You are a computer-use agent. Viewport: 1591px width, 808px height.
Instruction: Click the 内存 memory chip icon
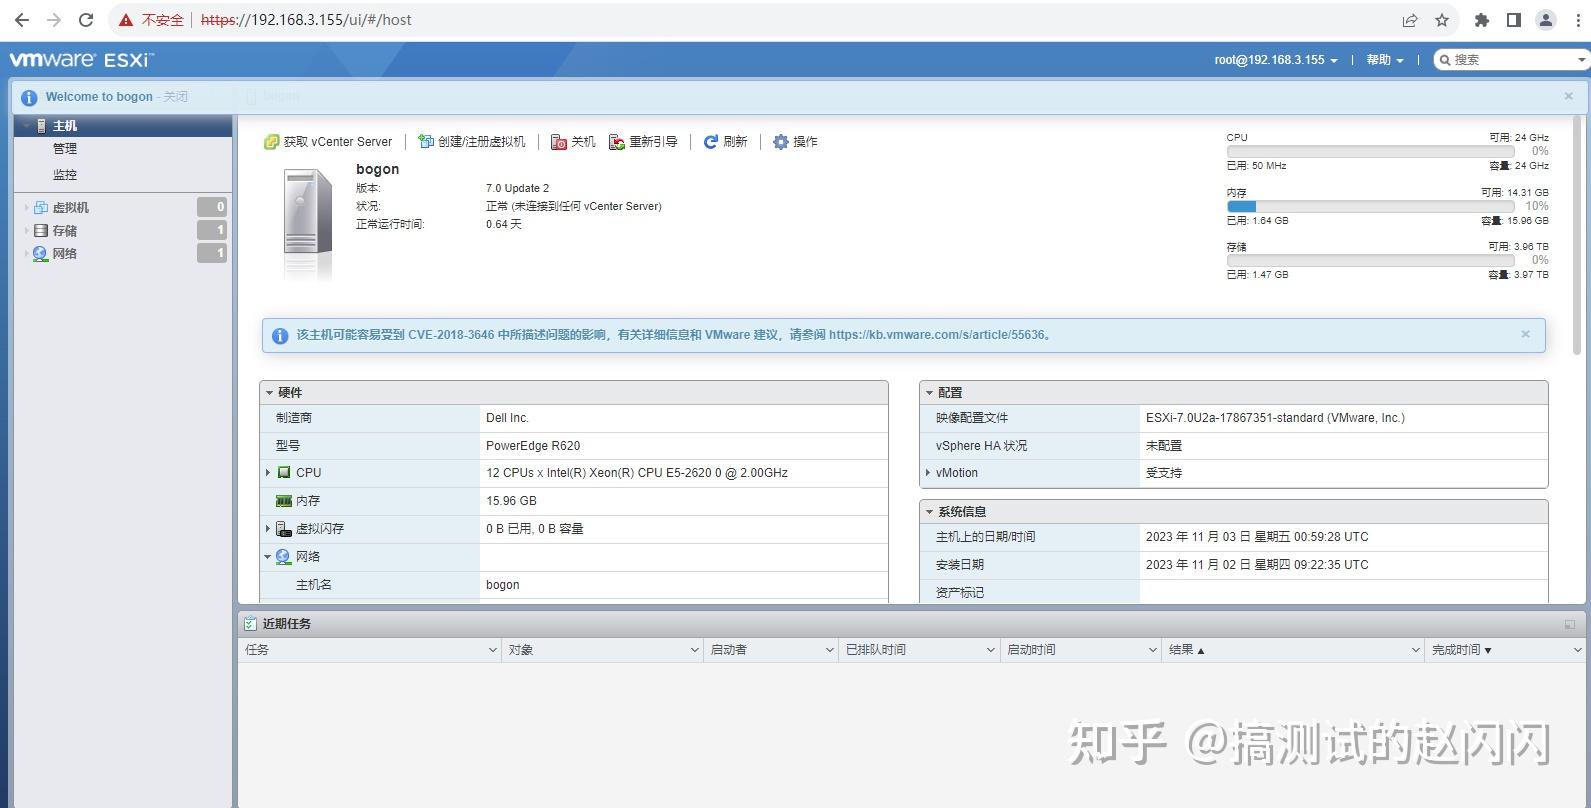(284, 501)
